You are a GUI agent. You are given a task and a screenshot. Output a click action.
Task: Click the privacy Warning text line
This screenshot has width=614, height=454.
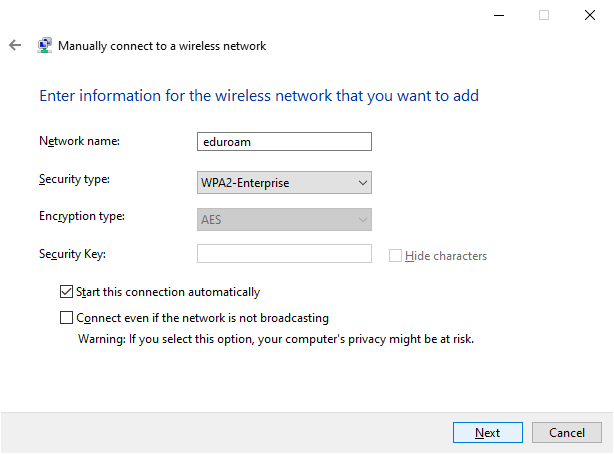(276, 339)
